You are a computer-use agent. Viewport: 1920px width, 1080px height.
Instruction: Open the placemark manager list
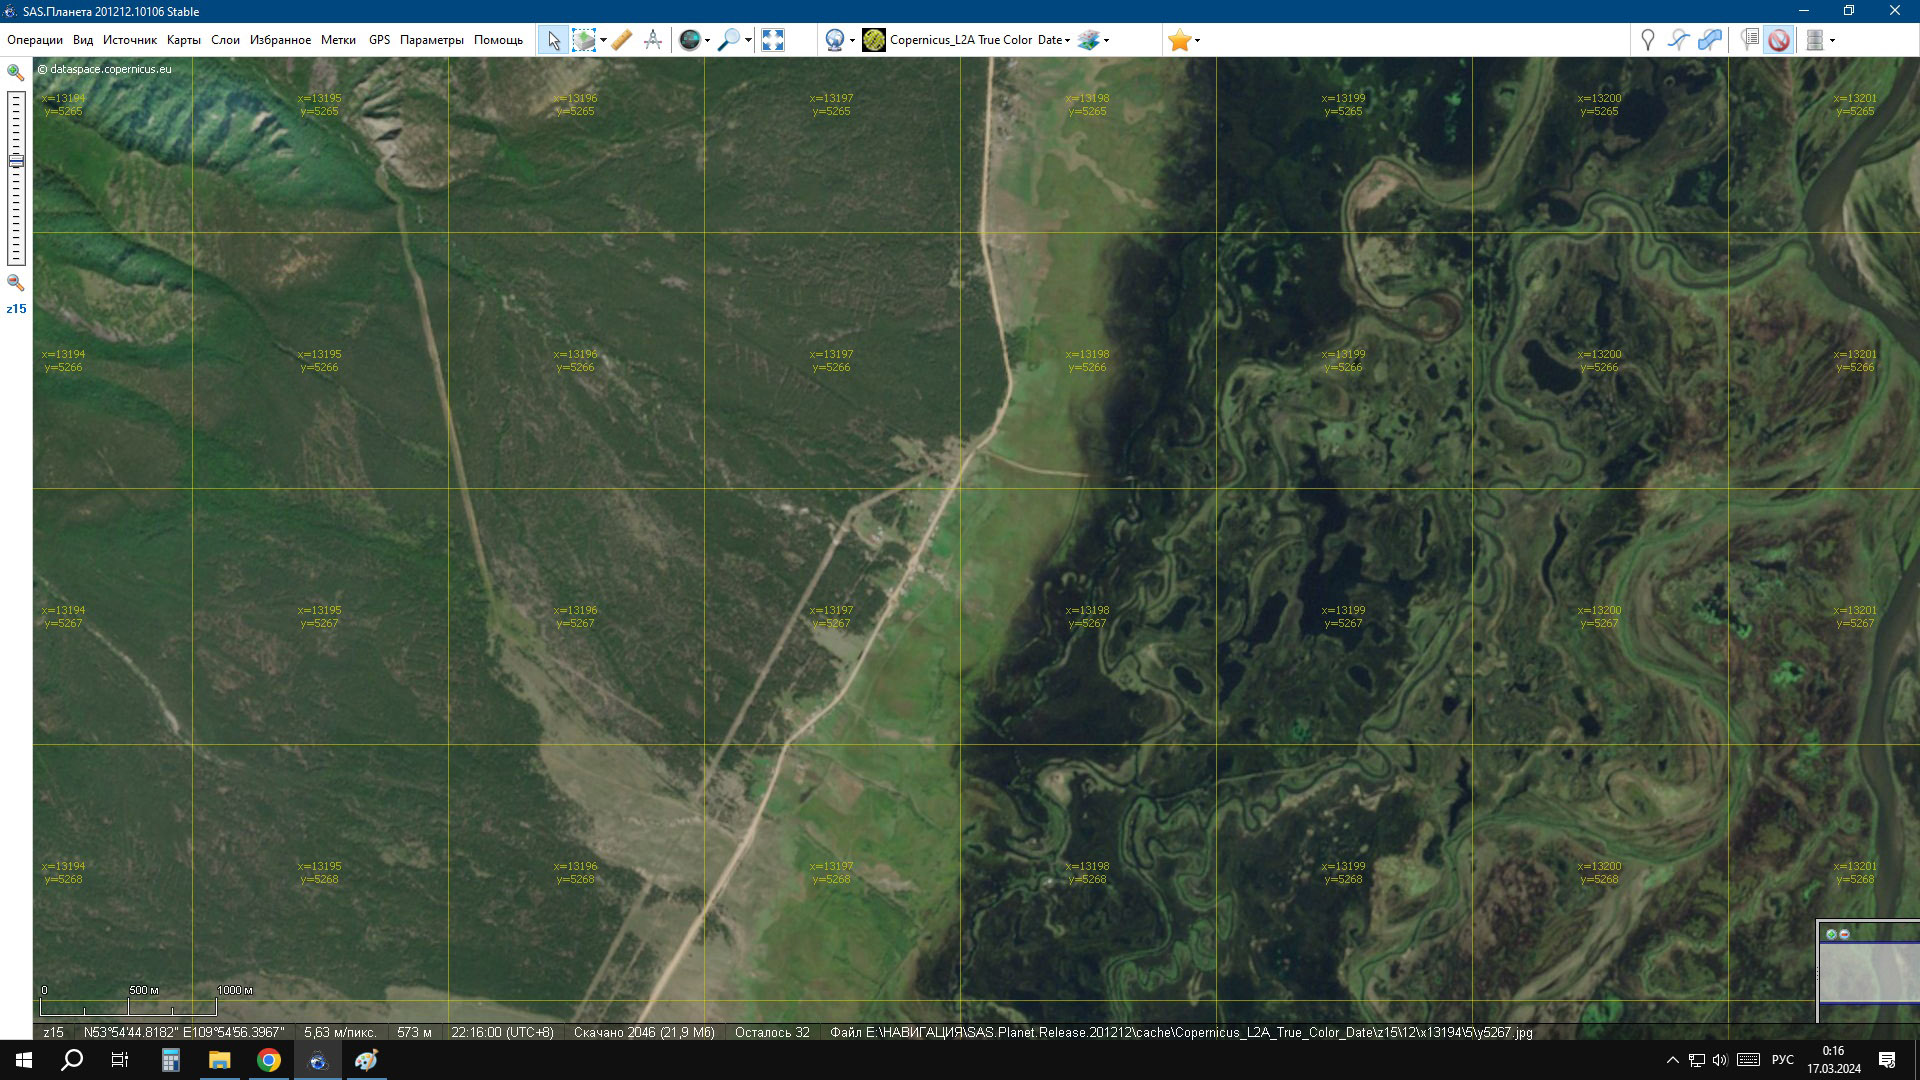1749,40
